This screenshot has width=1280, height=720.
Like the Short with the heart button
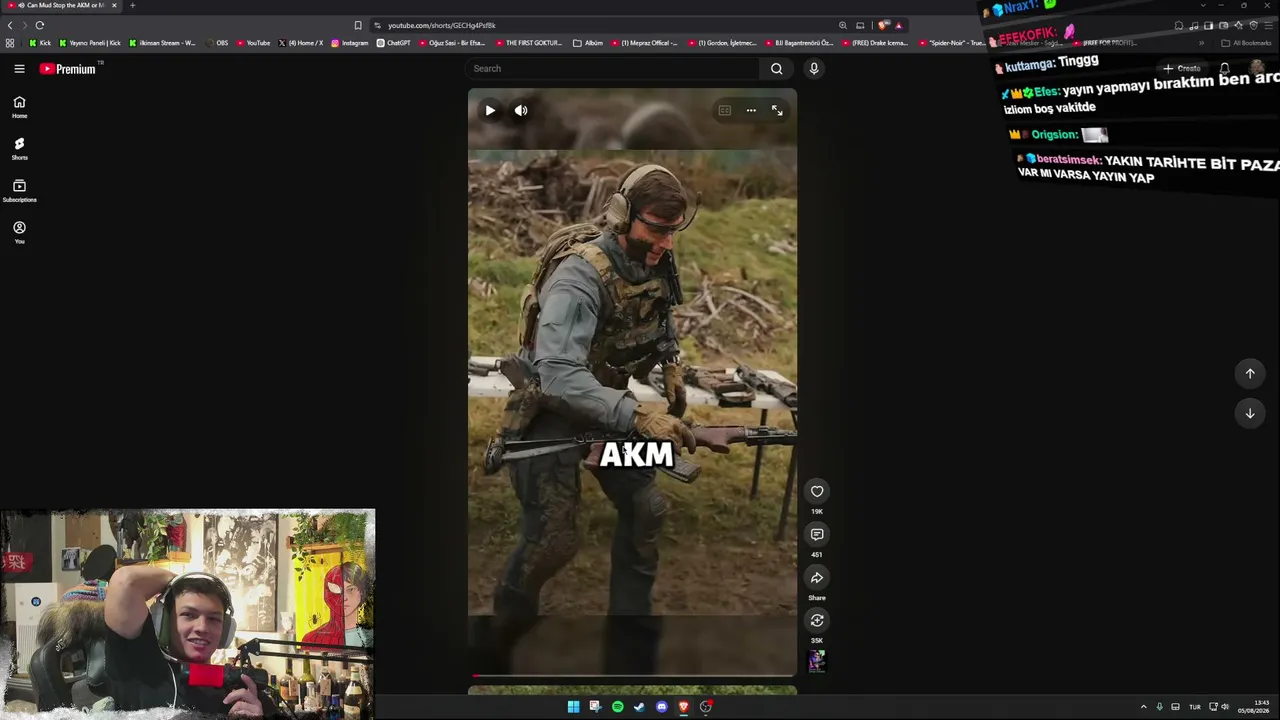click(x=817, y=491)
